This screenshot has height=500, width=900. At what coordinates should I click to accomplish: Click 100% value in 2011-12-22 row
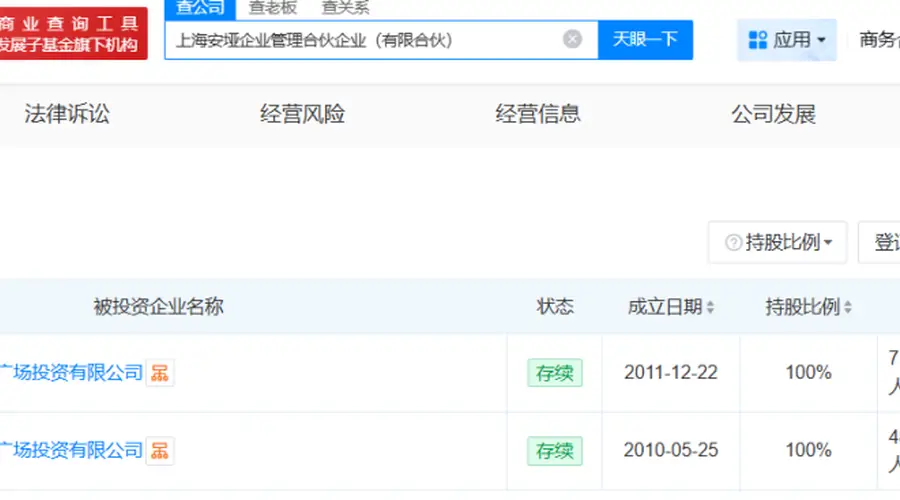pyautogui.click(x=808, y=373)
